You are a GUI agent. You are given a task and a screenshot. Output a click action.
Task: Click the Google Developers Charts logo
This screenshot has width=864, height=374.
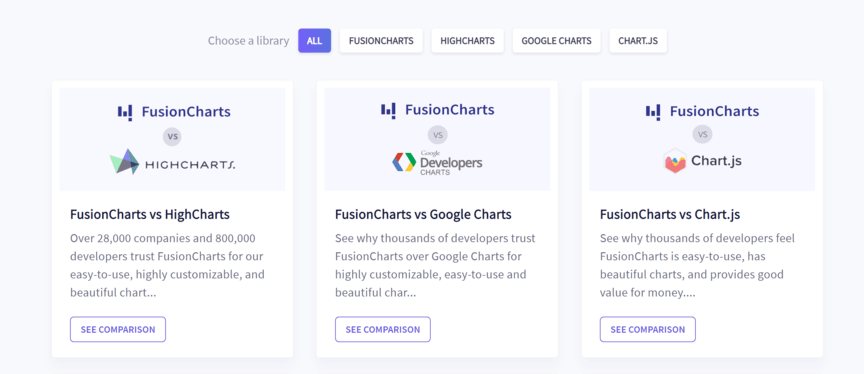coord(437,162)
